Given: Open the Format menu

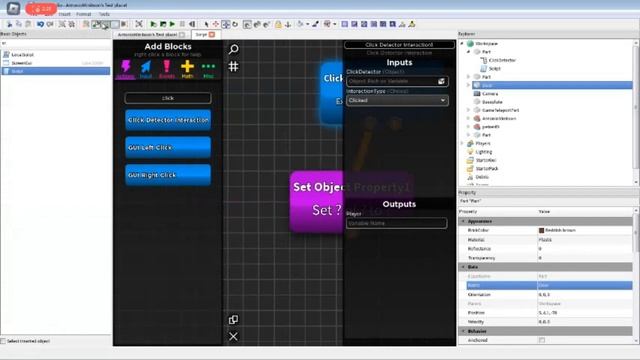Looking at the screenshot, I should click(x=84, y=14).
